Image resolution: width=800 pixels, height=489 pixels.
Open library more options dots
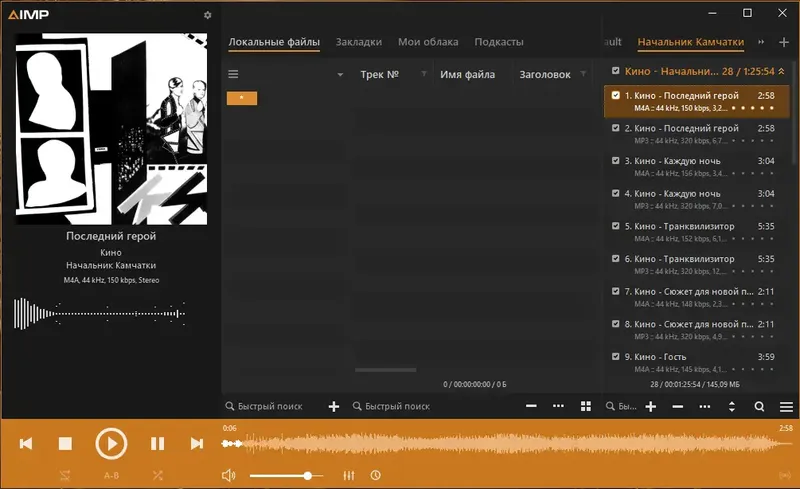(x=559, y=406)
